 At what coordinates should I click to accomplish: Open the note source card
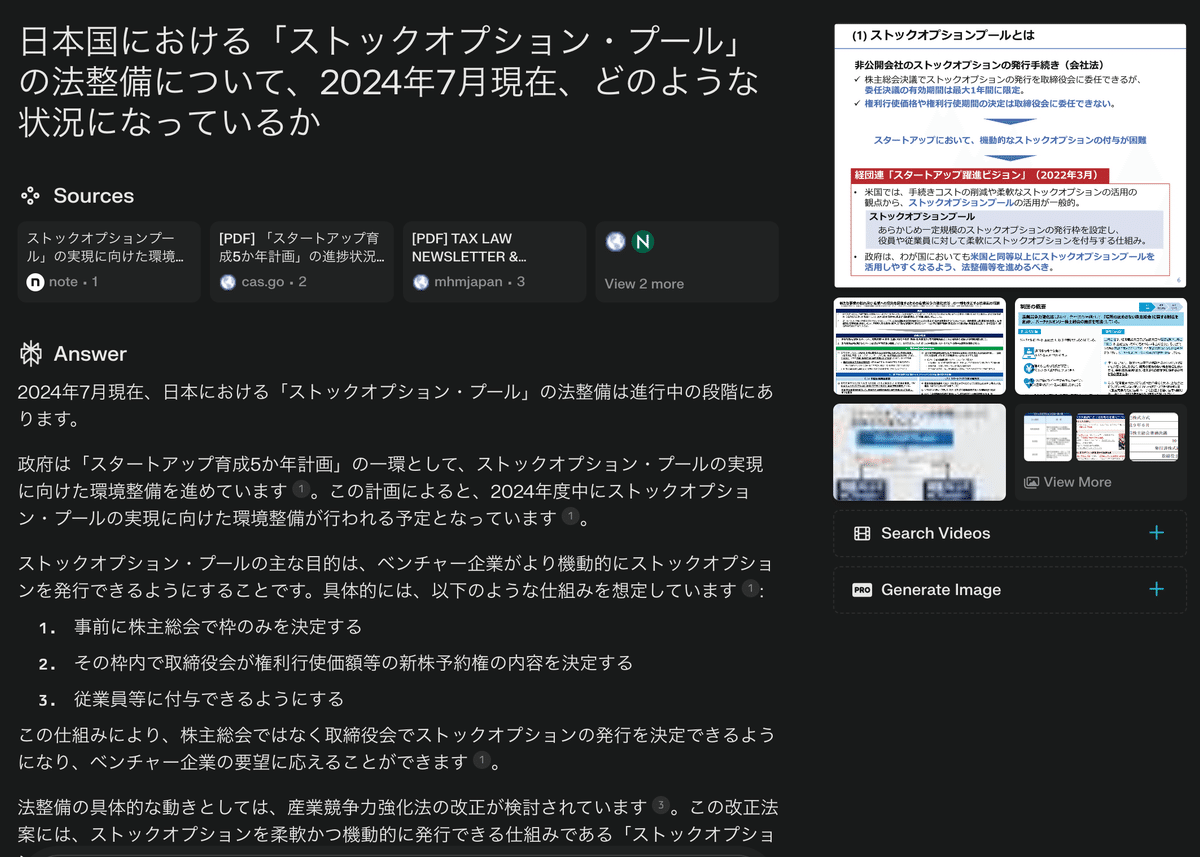point(109,262)
